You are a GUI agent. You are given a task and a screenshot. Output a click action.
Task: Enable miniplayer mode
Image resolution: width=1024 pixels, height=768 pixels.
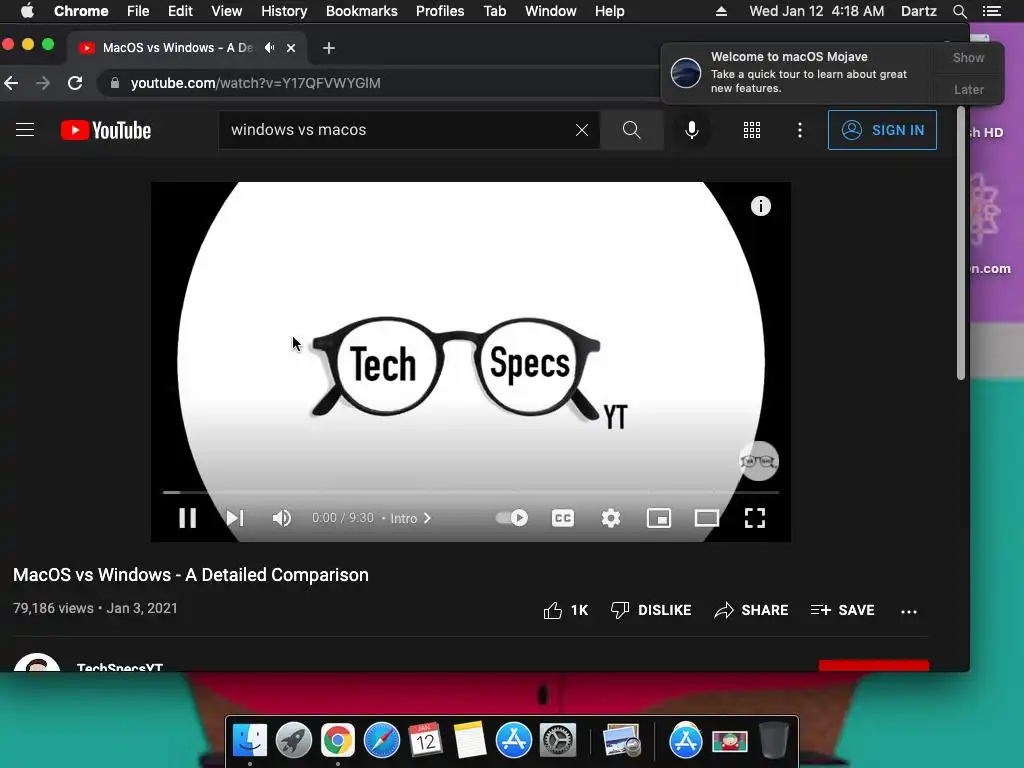click(658, 518)
